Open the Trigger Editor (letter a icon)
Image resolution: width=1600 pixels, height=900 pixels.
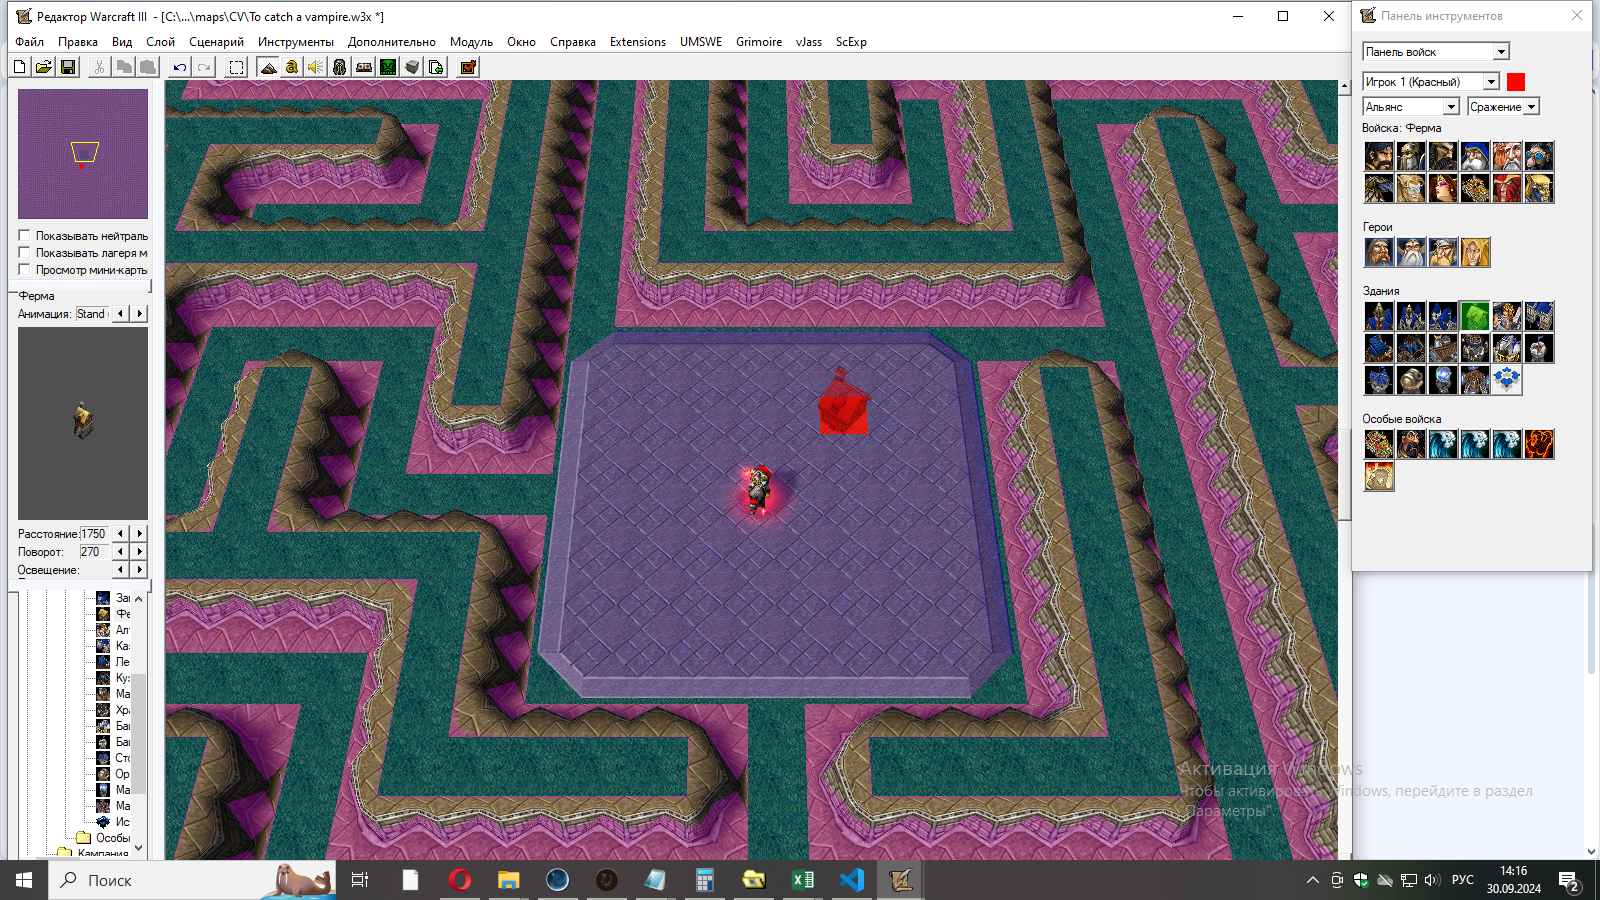tap(292, 67)
